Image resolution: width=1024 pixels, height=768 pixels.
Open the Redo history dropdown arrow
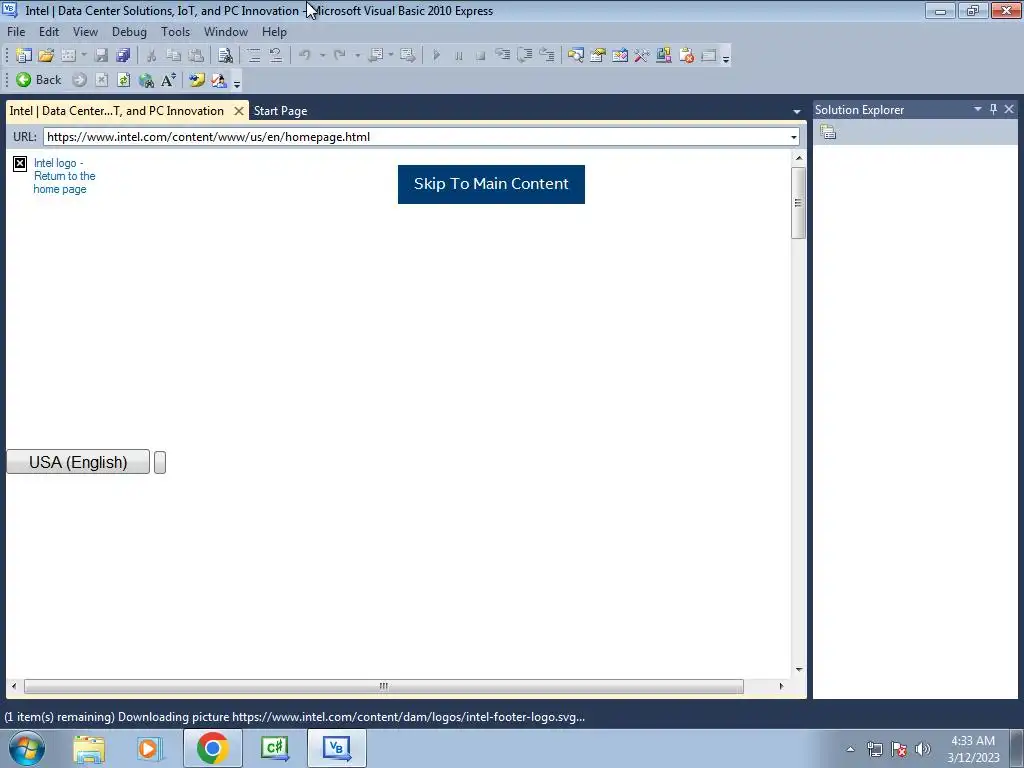357,56
